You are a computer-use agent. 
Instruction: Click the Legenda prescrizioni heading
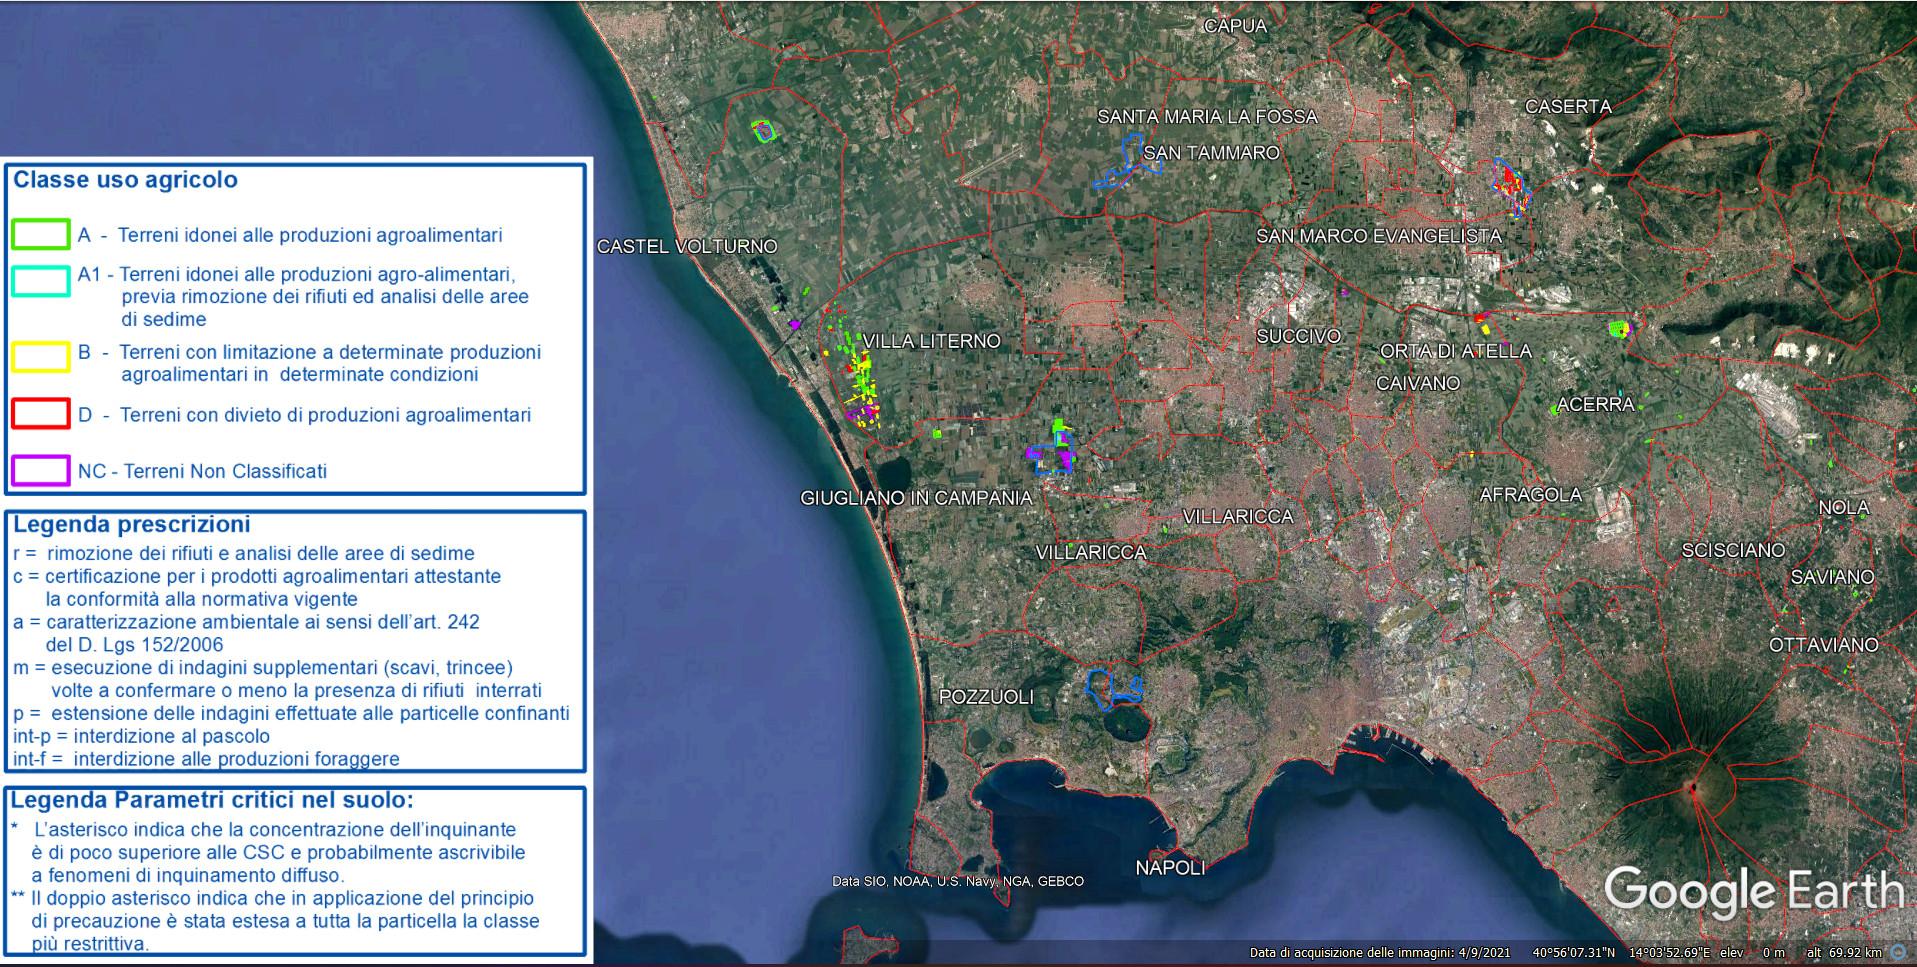[131, 525]
